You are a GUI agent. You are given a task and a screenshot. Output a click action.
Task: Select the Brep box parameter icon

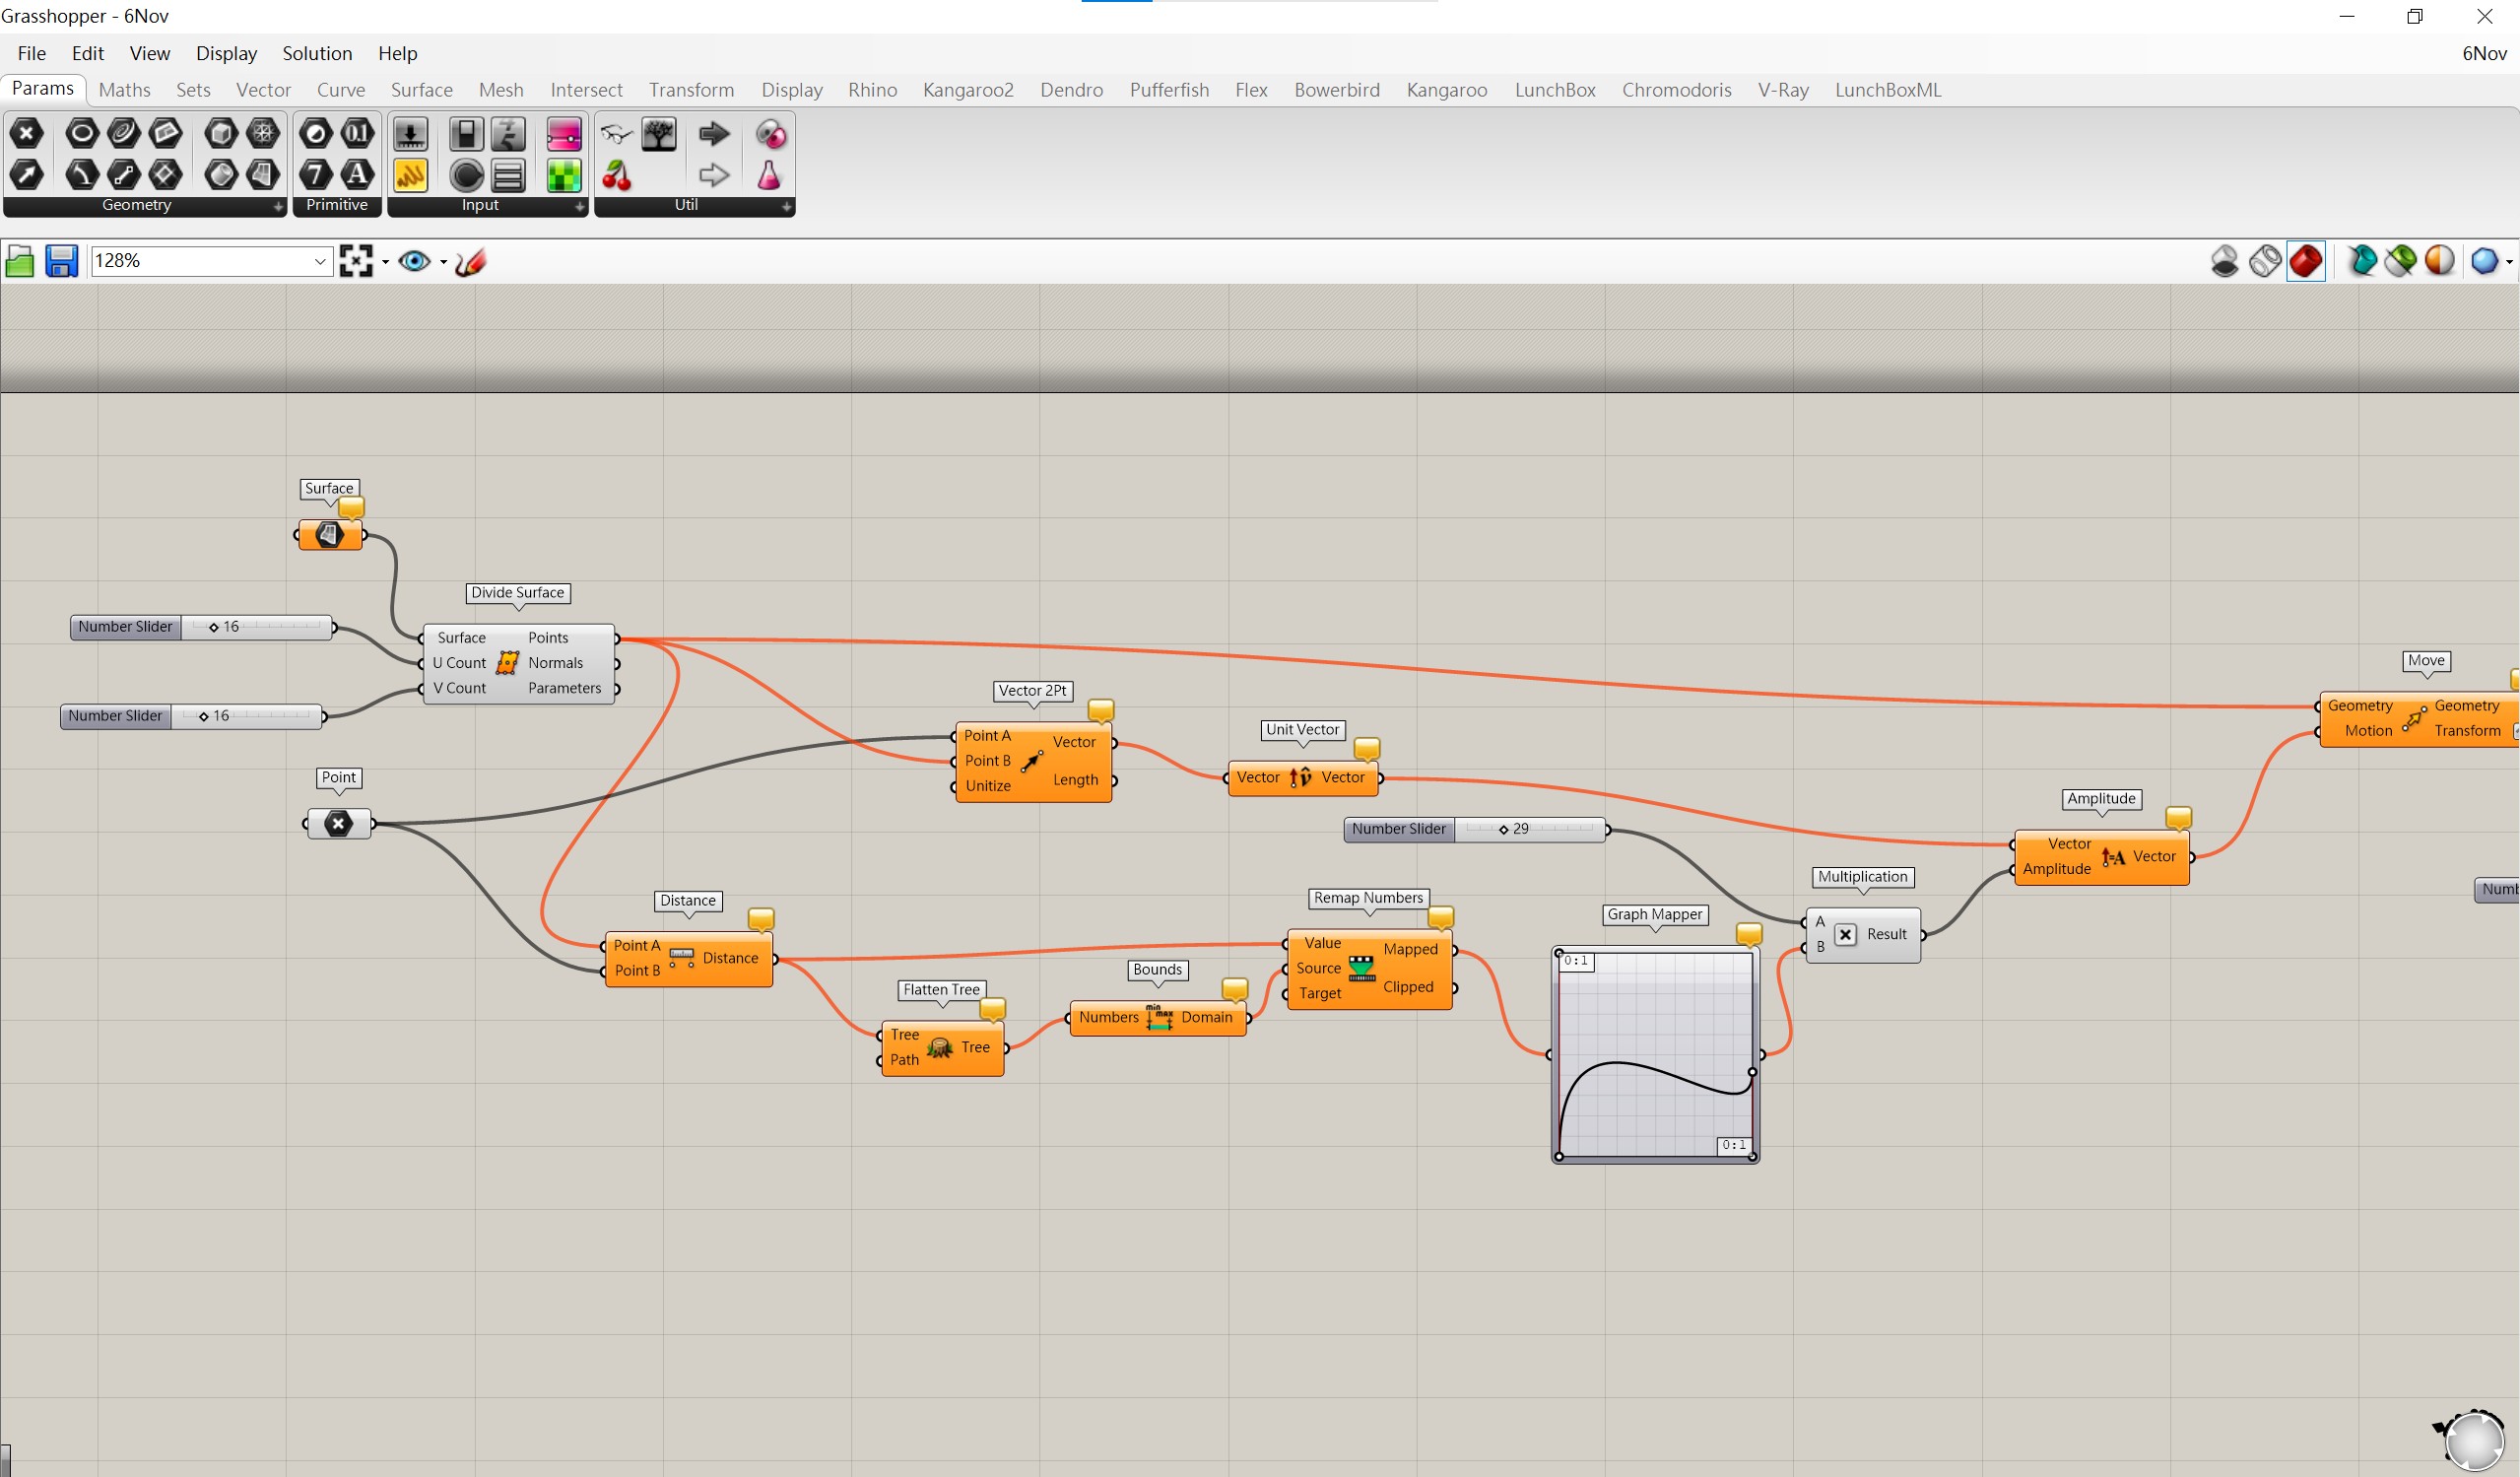(x=221, y=133)
